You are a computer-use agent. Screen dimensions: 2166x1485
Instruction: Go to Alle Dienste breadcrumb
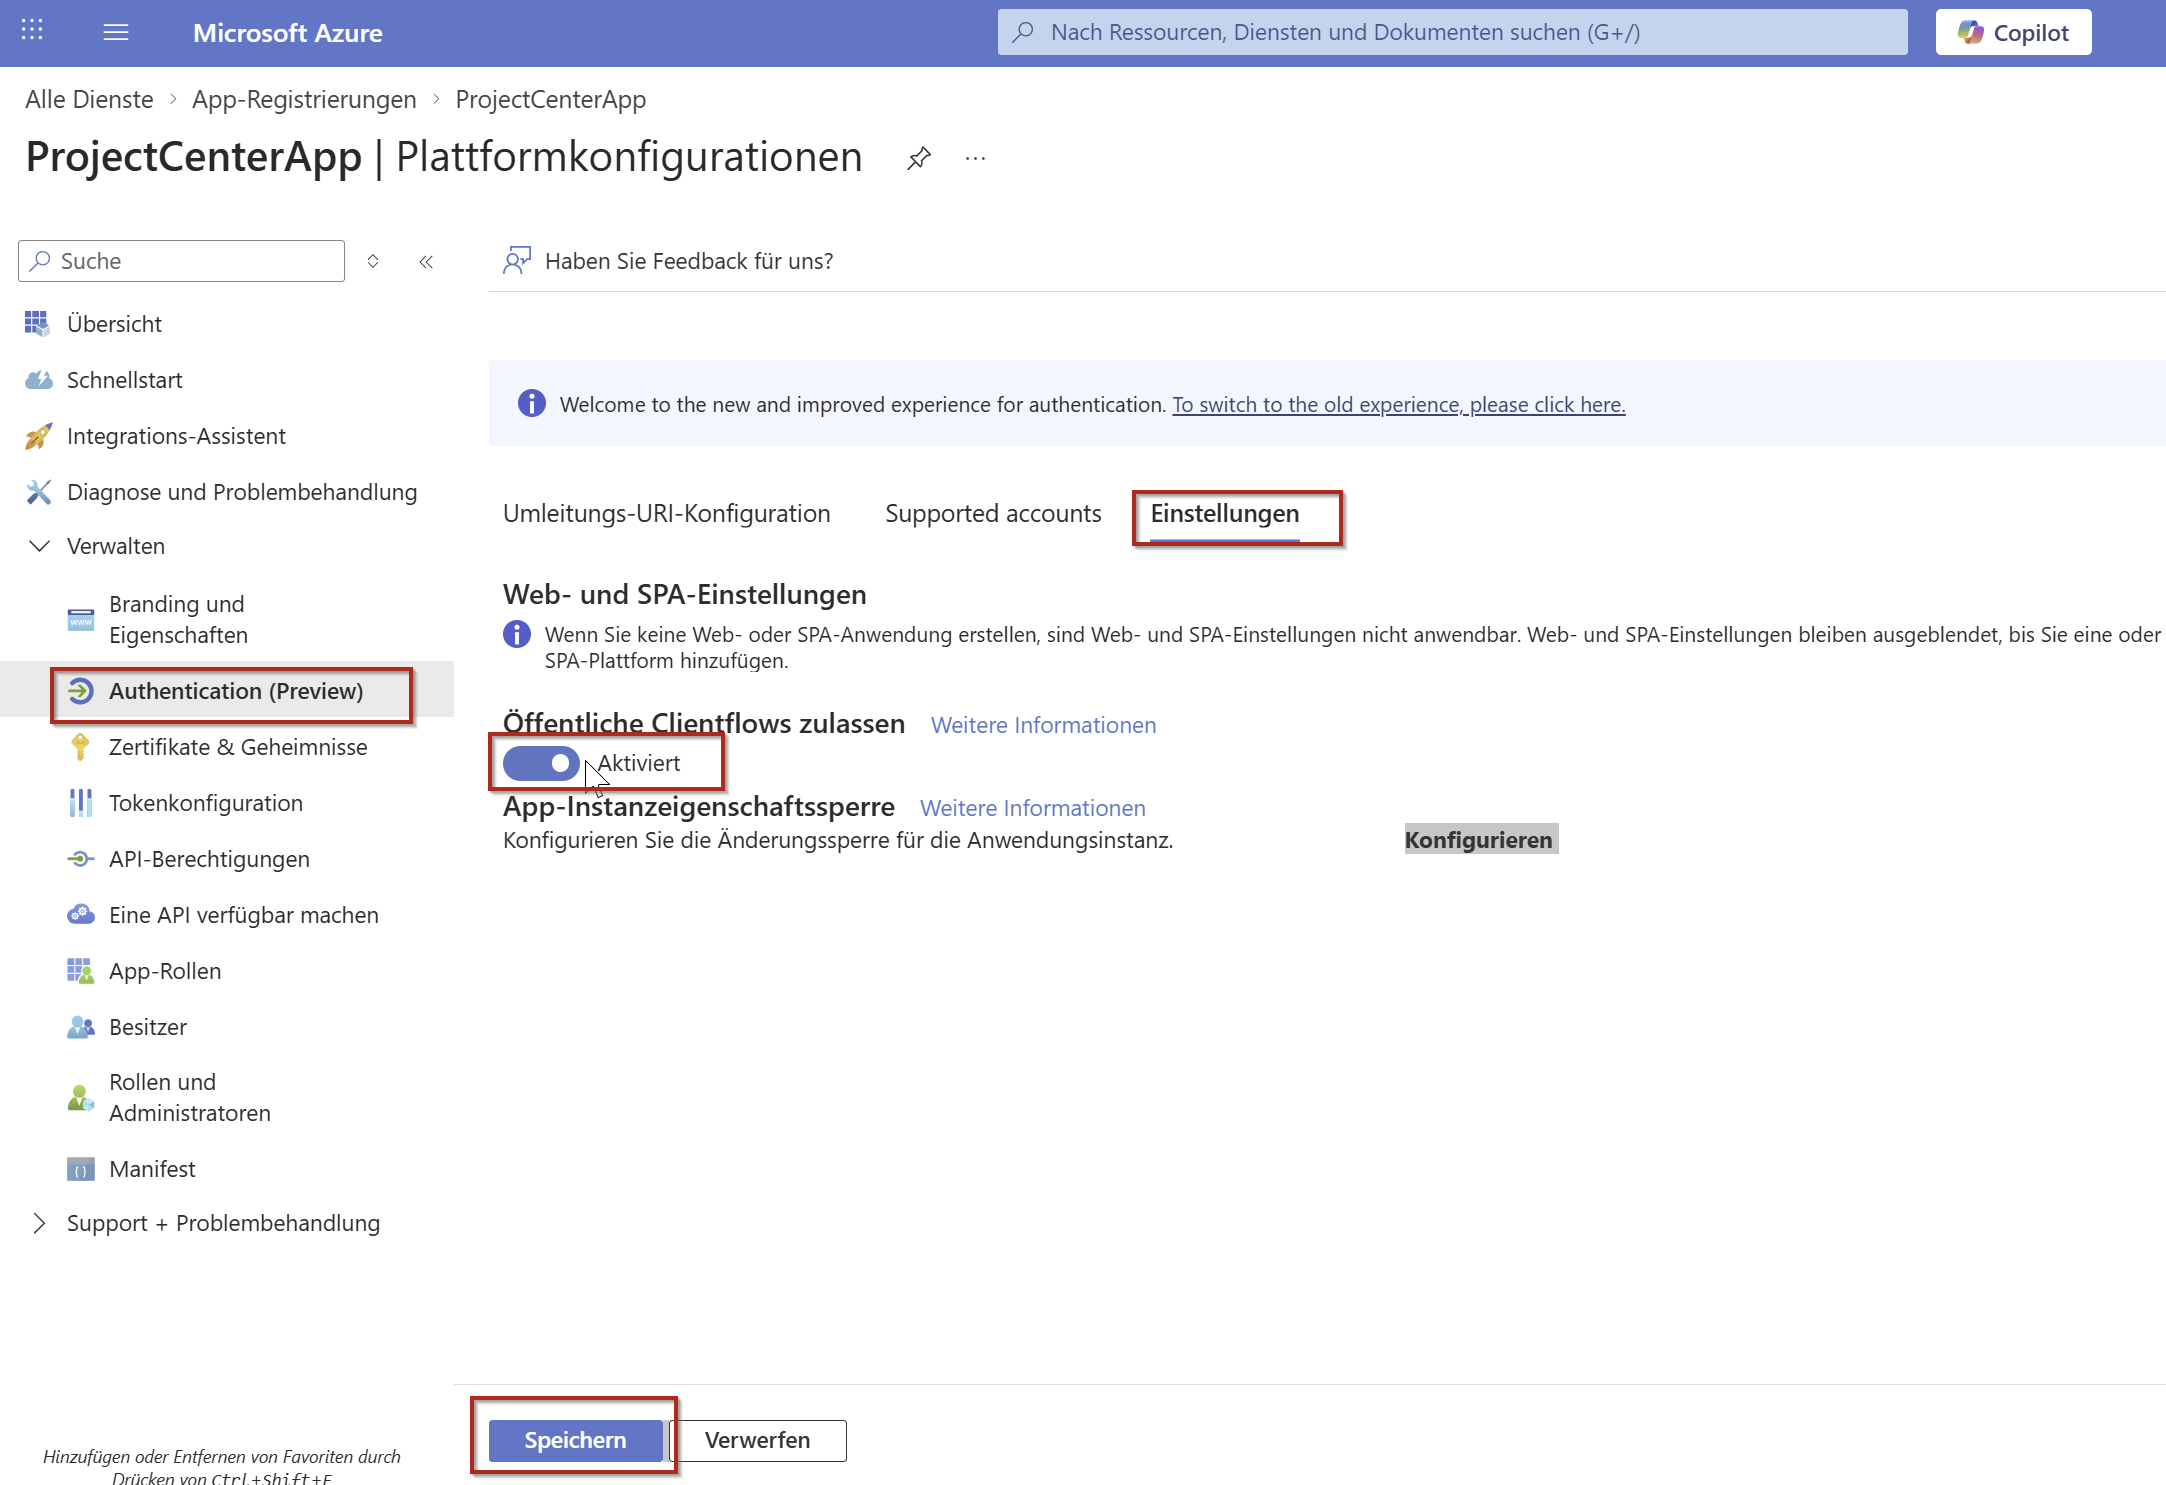tap(89, 99)
